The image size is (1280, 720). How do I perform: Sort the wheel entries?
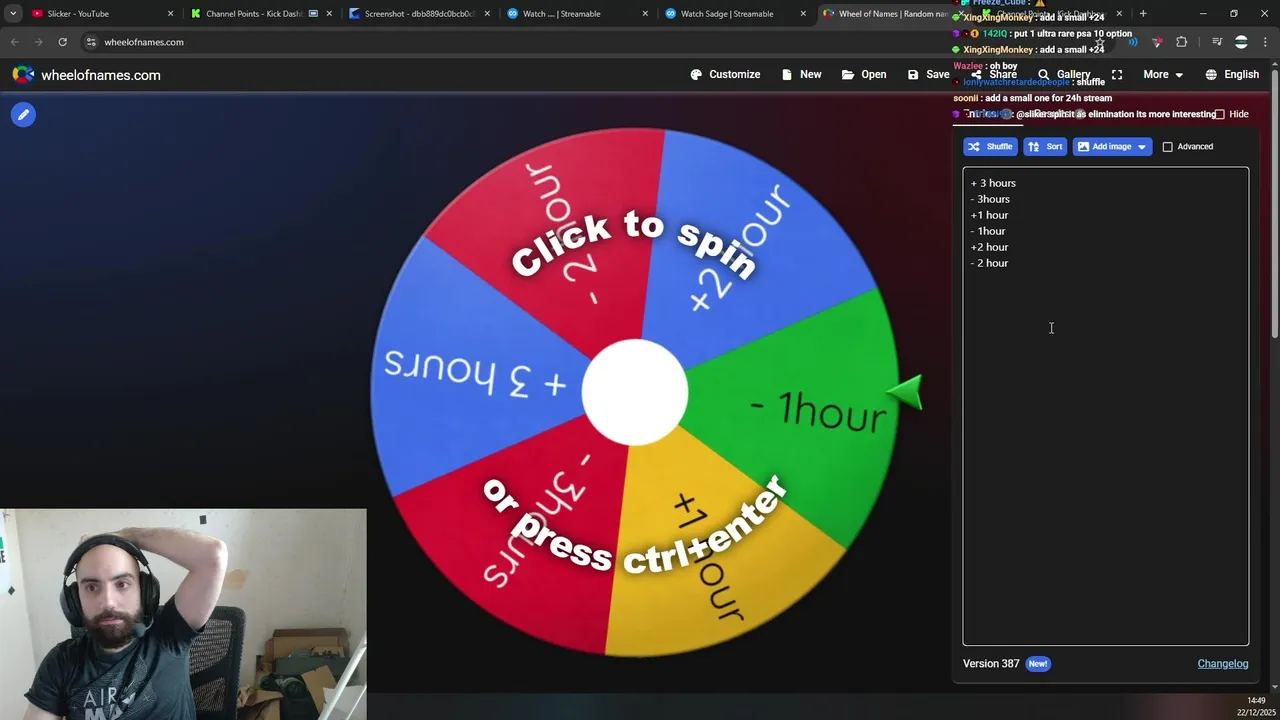(1045, 147)
